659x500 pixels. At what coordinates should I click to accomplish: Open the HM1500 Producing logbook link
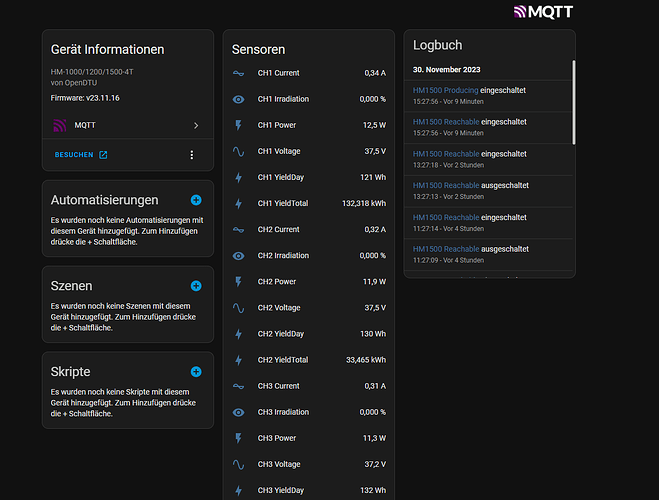445,90
